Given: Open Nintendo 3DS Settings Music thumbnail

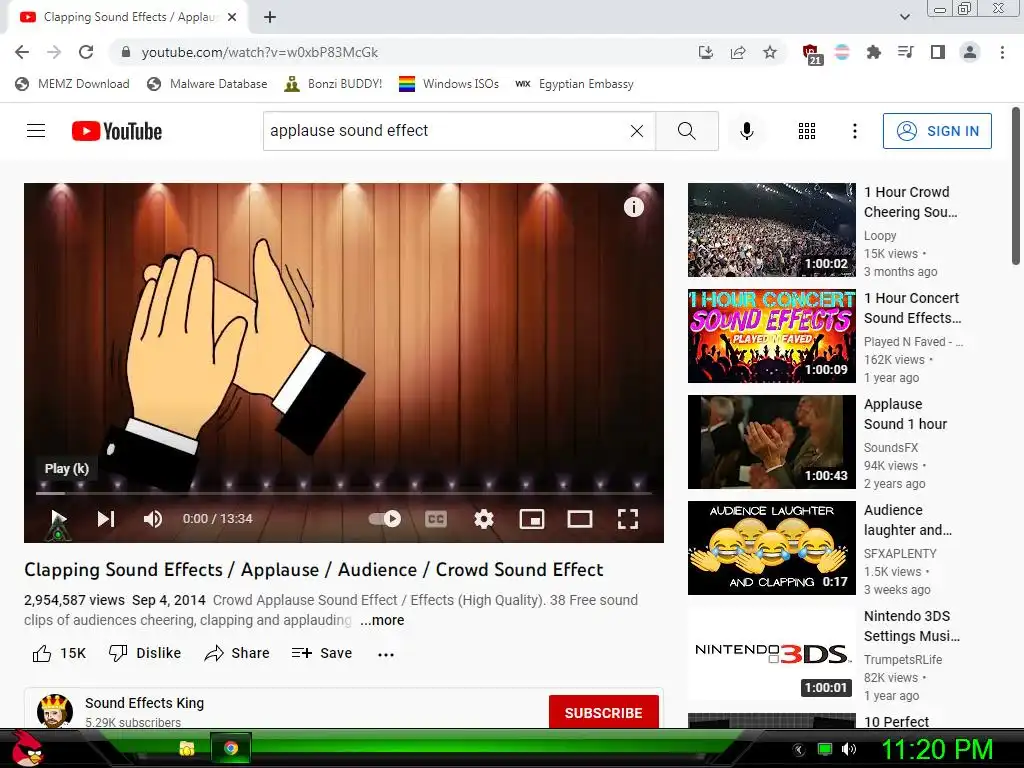Looking at the screenshot, I should pos(771,654).
